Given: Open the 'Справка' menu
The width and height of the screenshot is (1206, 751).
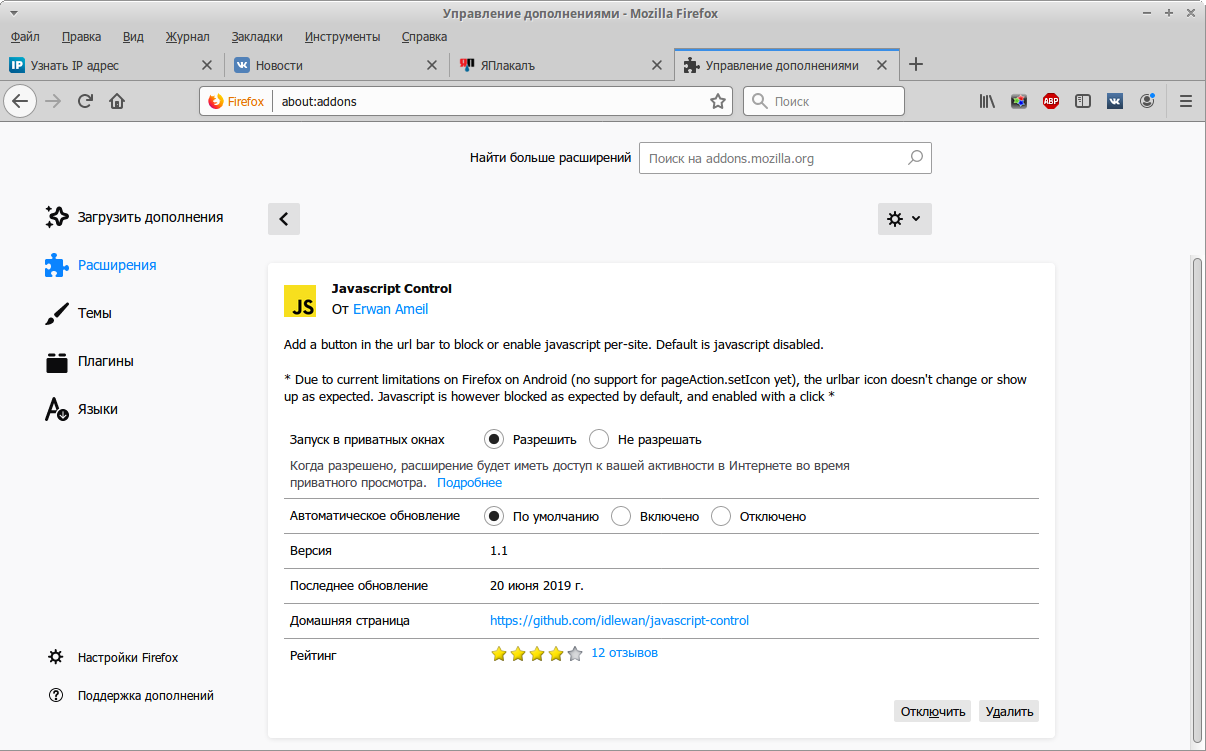Looking at the screenshot, I should 424,37.
